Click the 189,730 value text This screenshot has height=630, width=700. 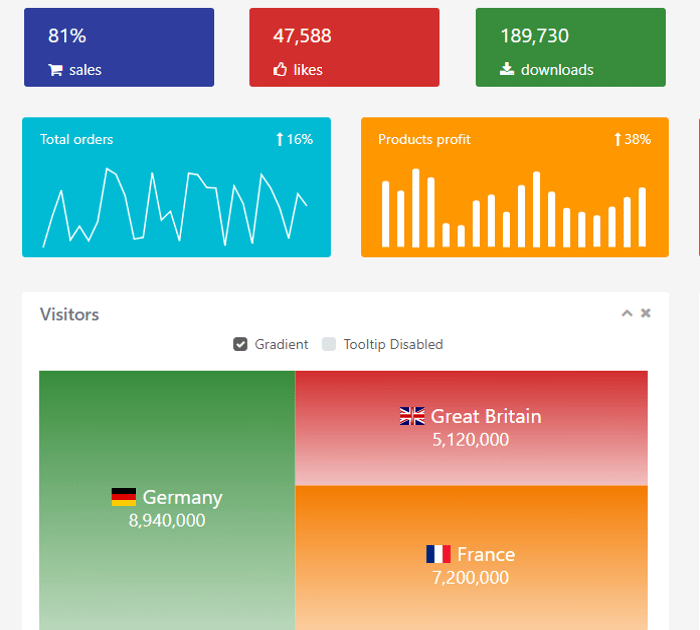[x=534, y=36]
